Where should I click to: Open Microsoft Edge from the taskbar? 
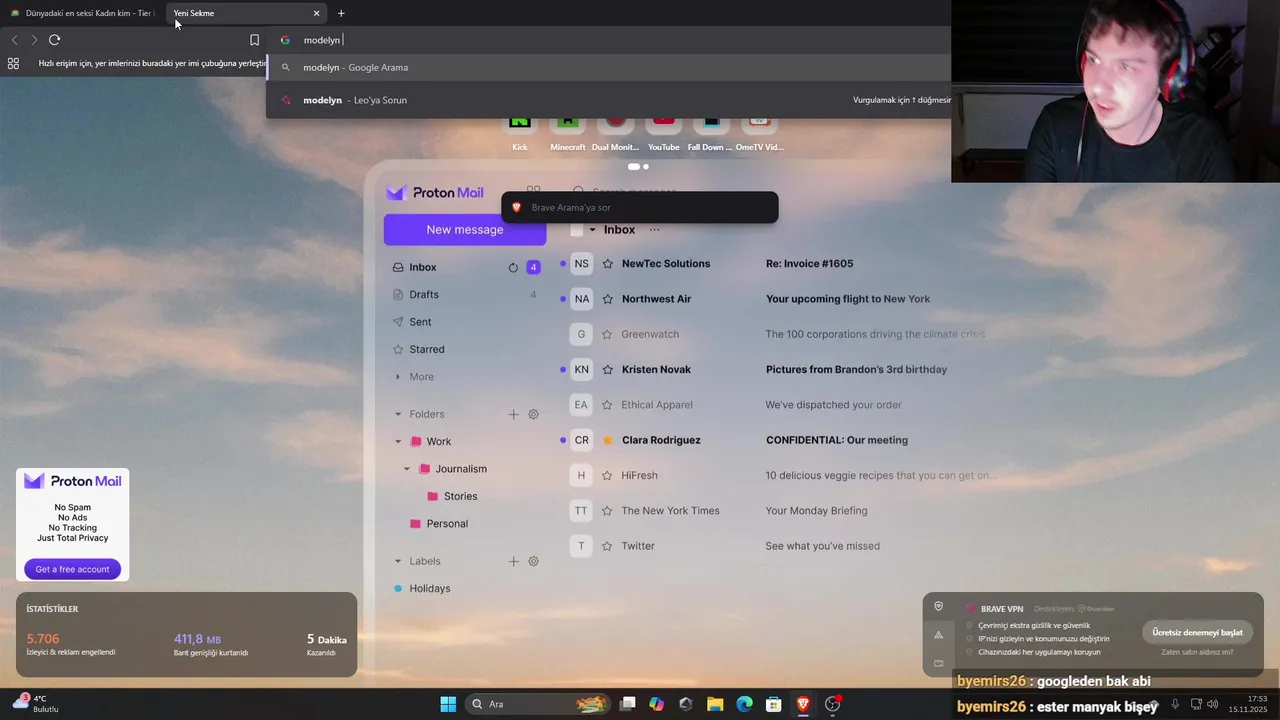click(x=744, y=704)
